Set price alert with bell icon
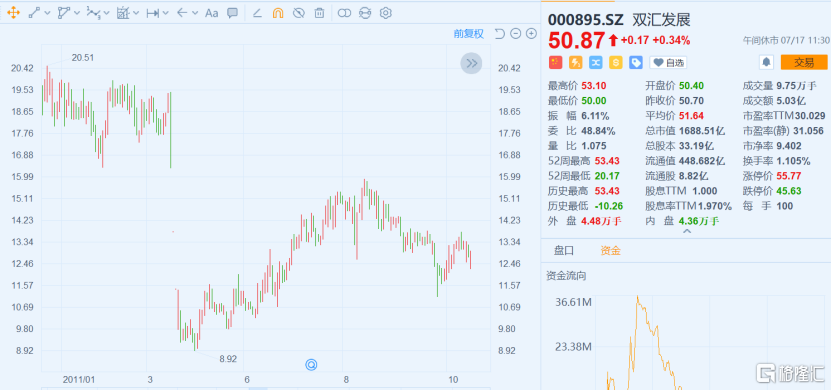 coord(766,63)
